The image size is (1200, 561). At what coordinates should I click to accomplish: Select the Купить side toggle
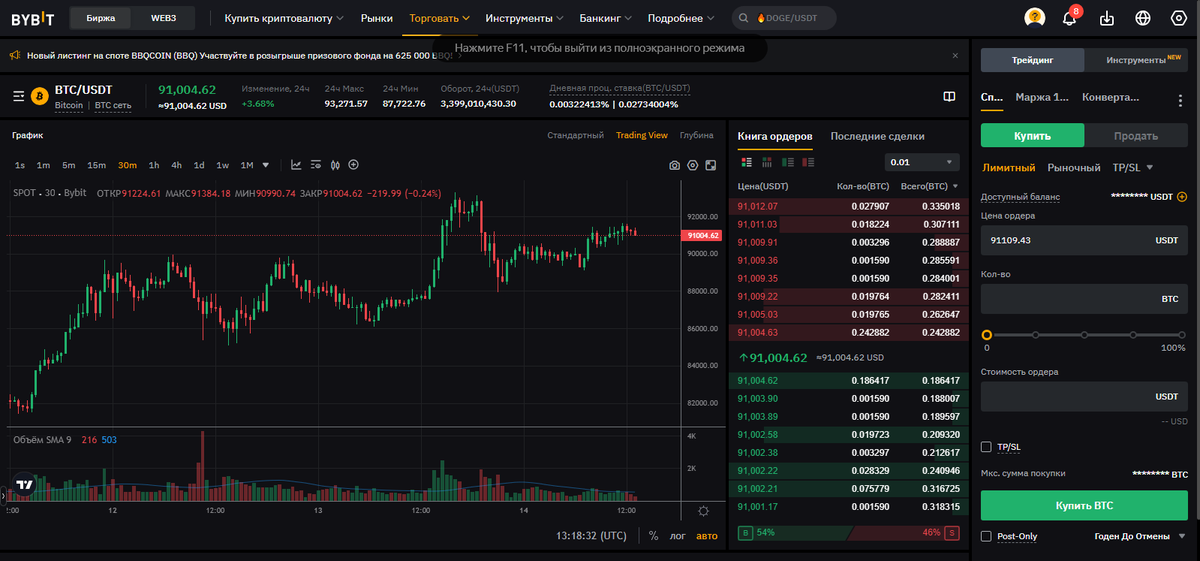point(1032,136)
